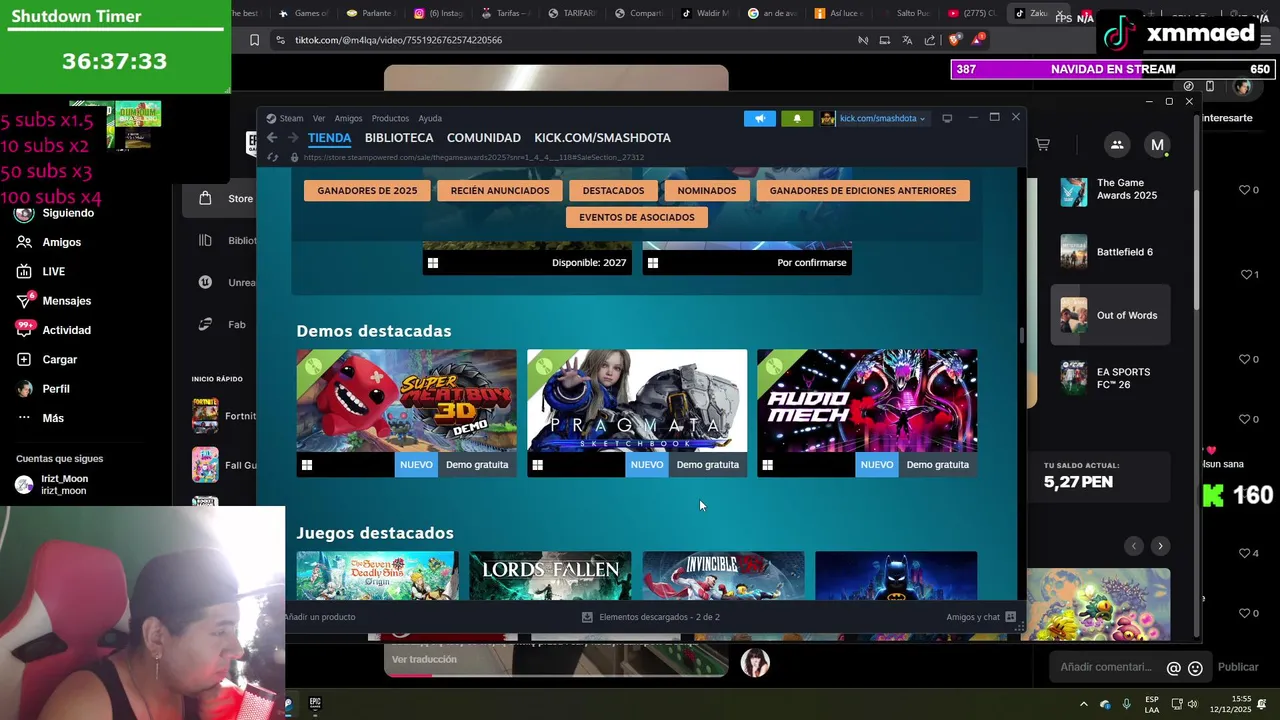Select EA SPORTS FC 26 in Epic list
The image size is (1280, 720).
[x=1110, y=378]
